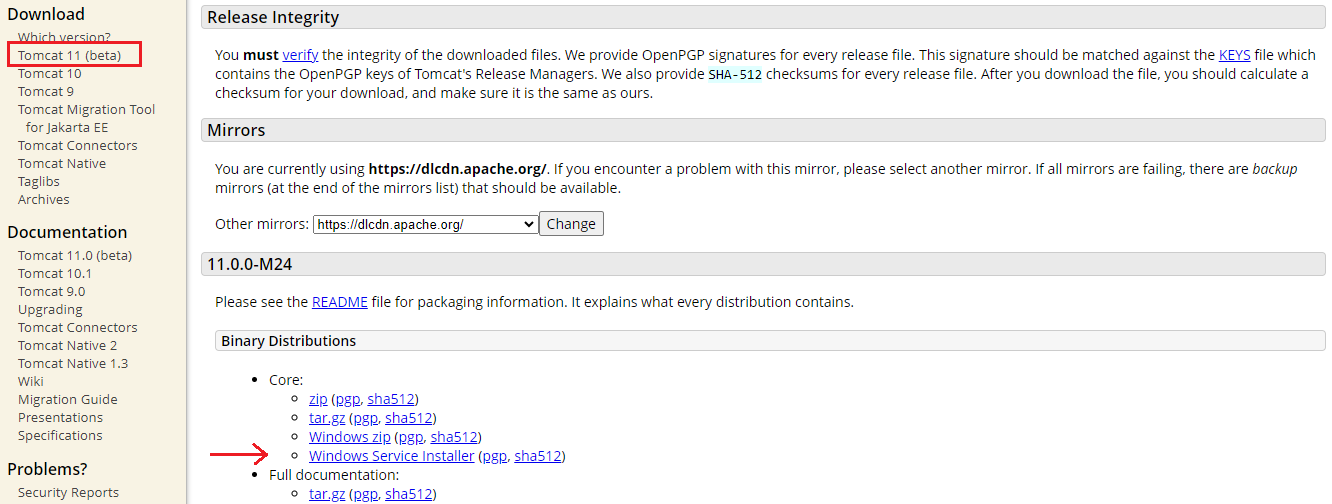
Task: Click the verify integrity link
Action: point(299,55)
